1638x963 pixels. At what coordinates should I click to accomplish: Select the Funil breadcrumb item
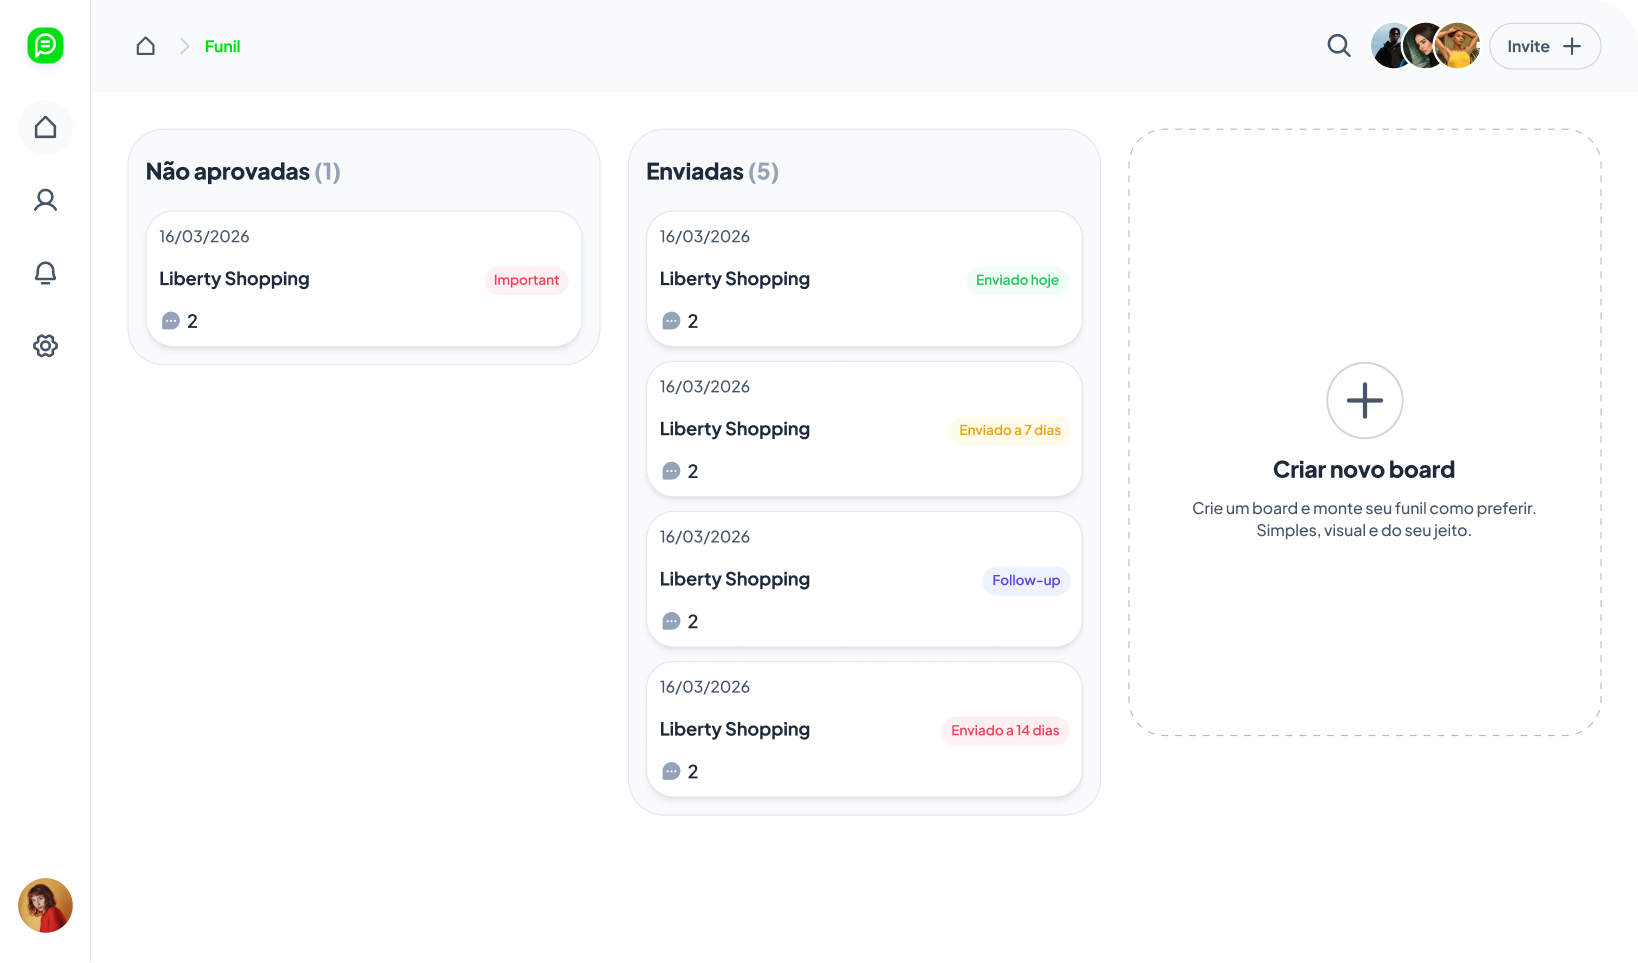tap(222, 46)
